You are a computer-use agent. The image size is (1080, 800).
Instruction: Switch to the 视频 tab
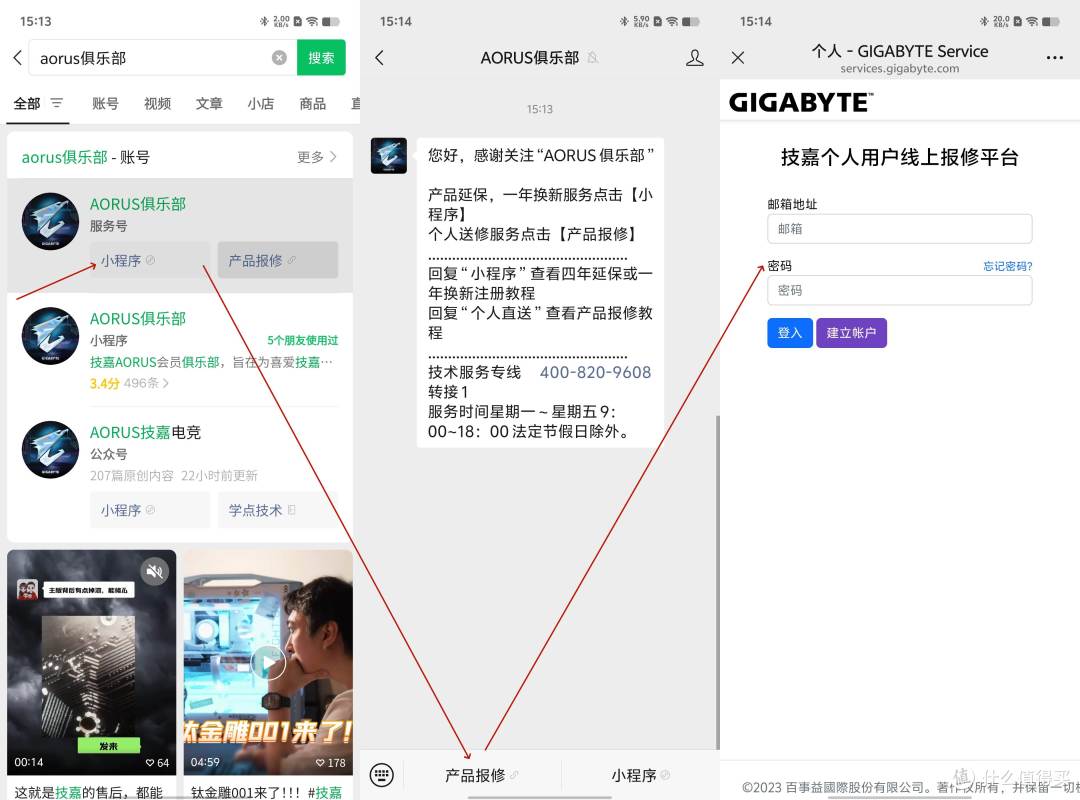(157, 103)
